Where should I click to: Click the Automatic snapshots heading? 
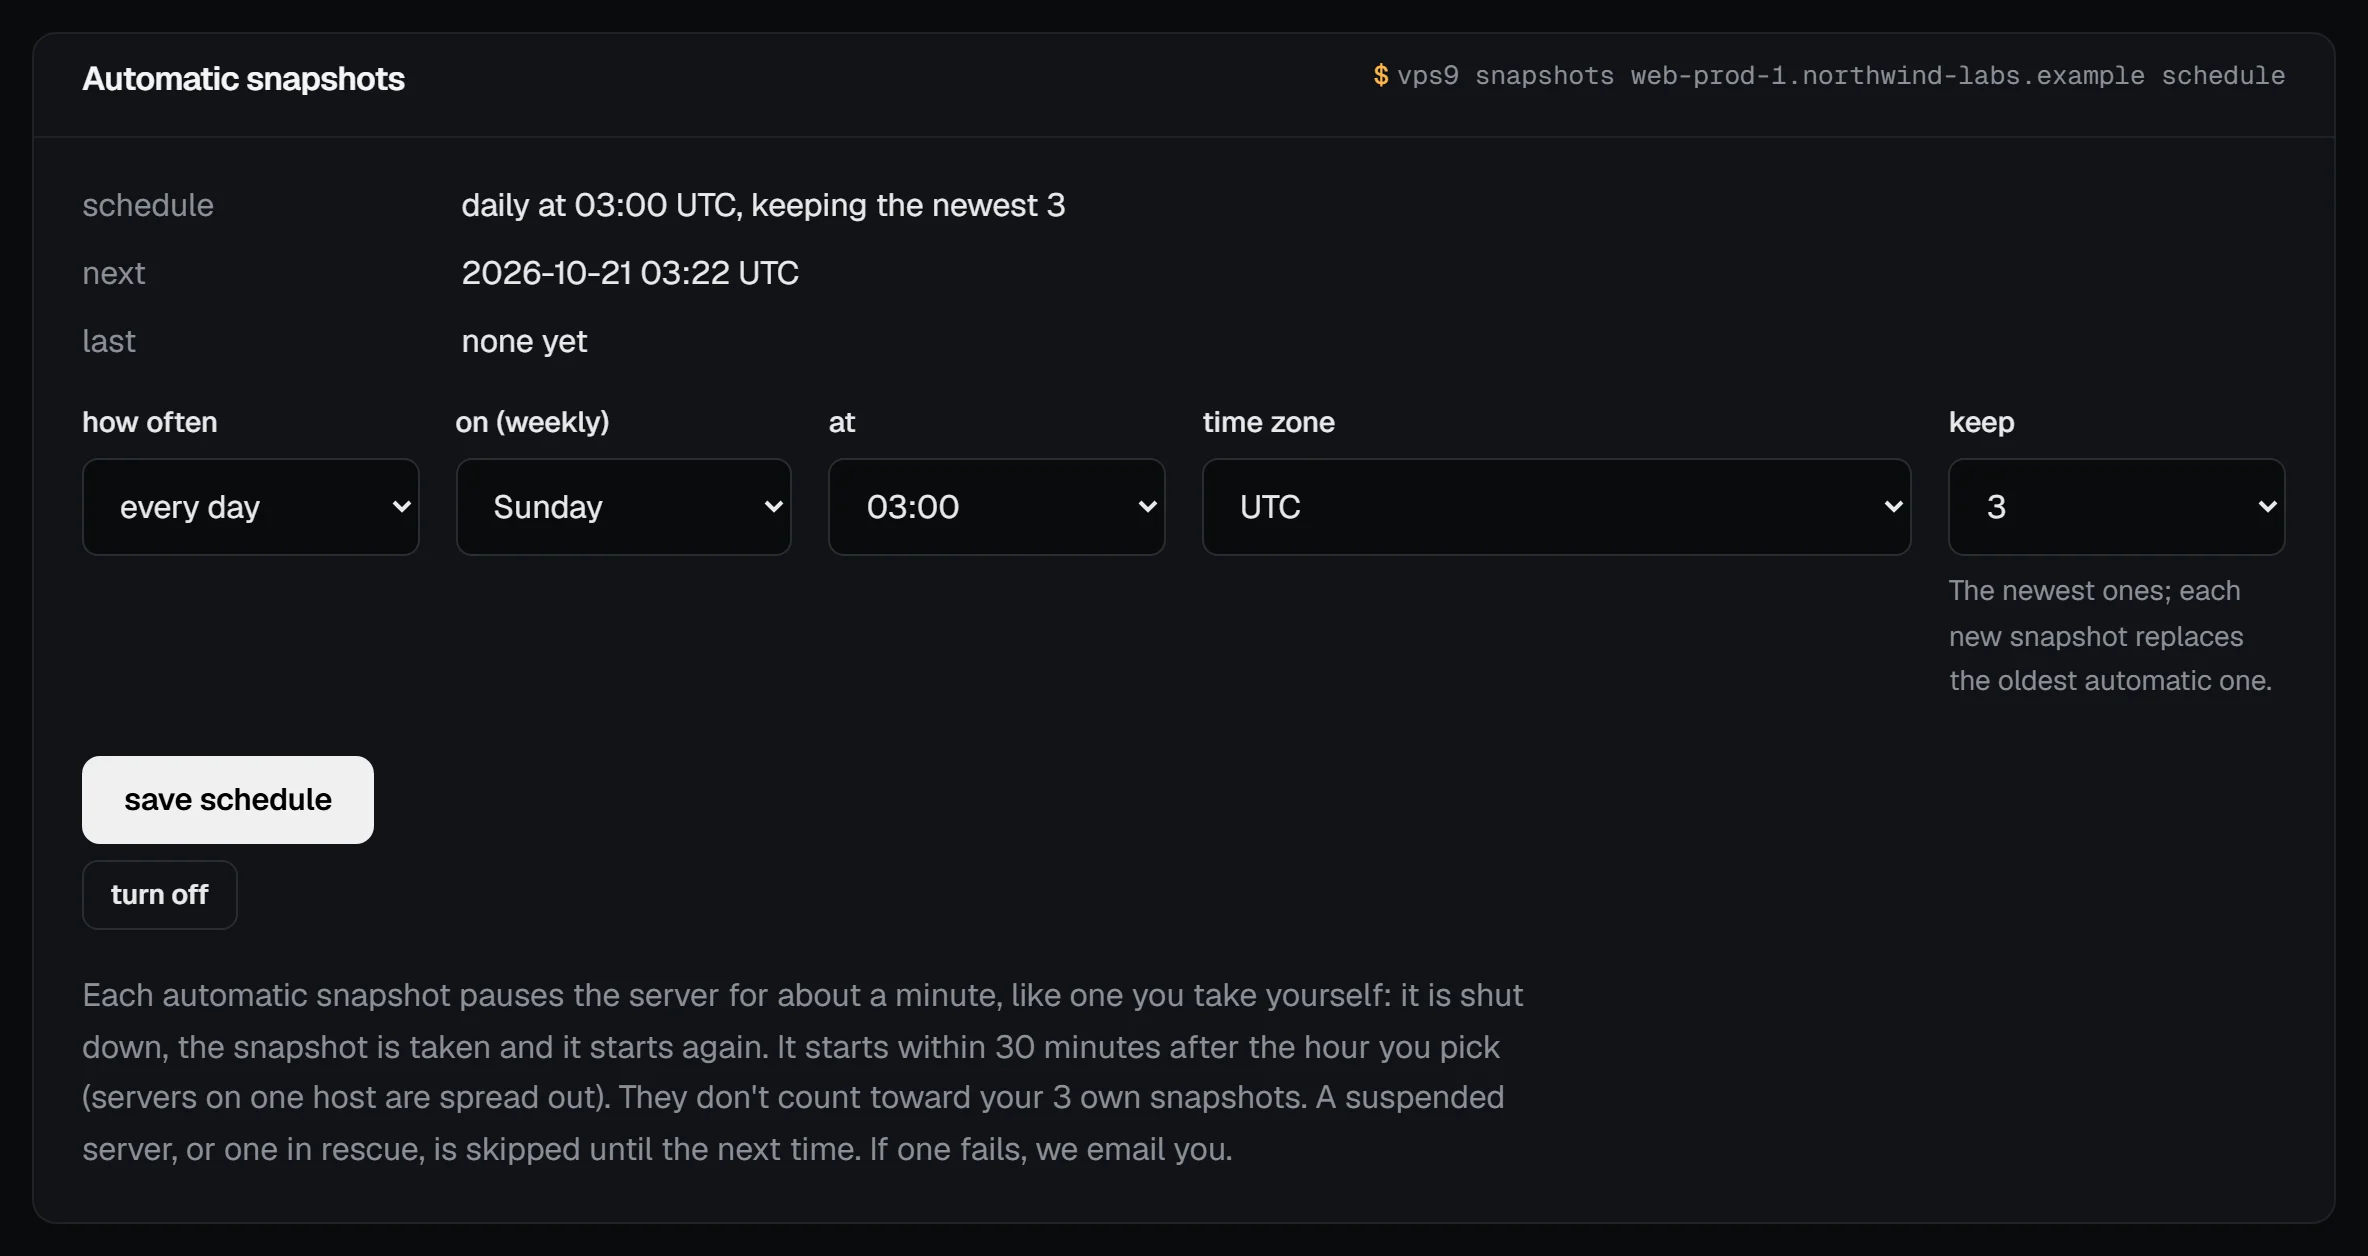pos(243,79)
